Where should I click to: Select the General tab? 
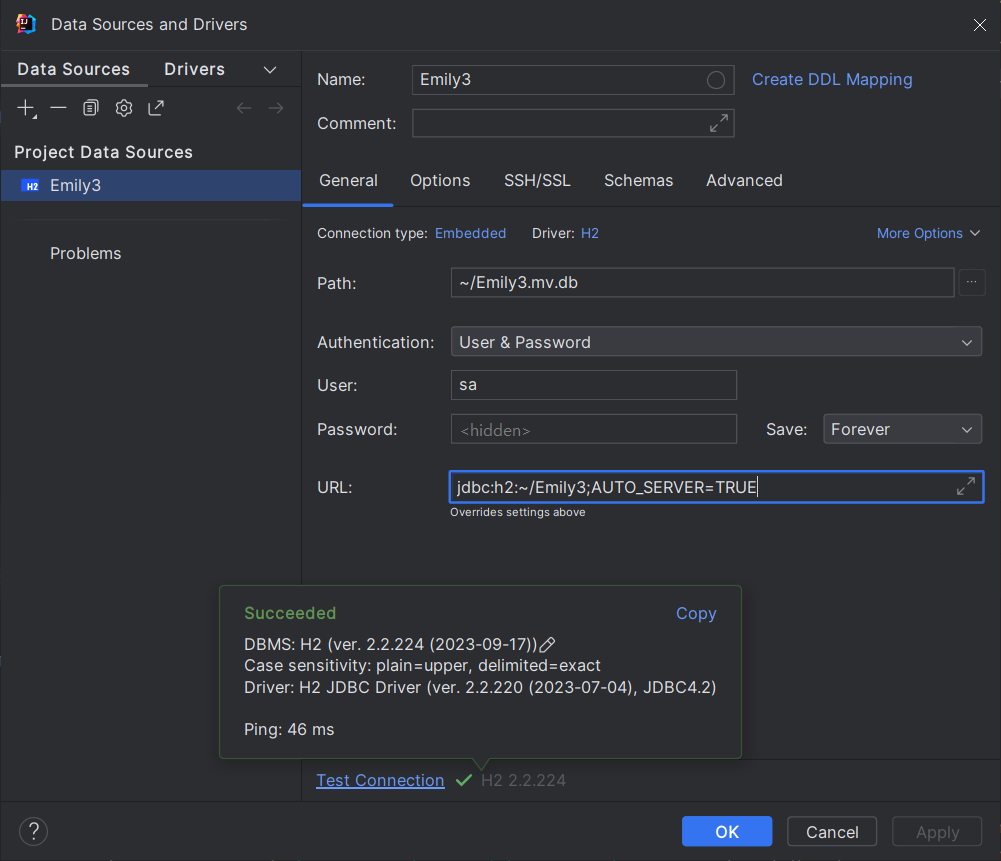(348, 181)
